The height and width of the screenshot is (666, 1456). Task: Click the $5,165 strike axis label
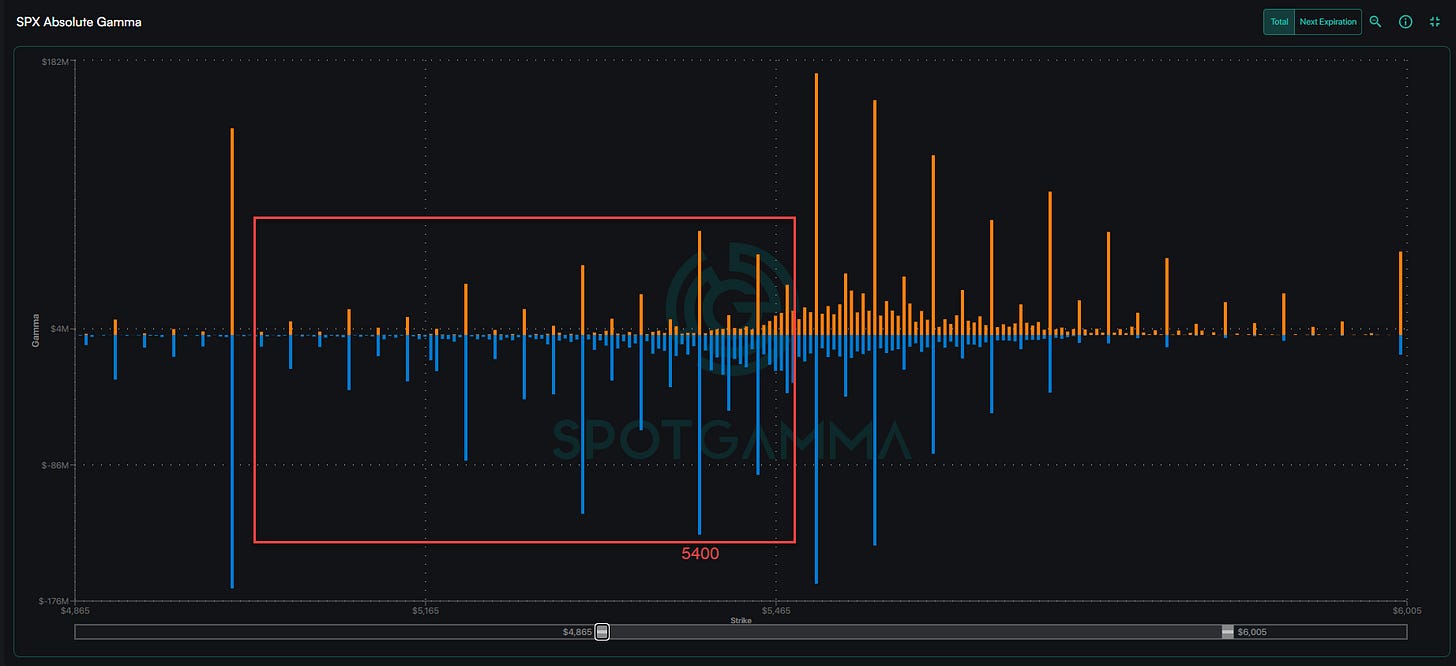tap(426, 610)
